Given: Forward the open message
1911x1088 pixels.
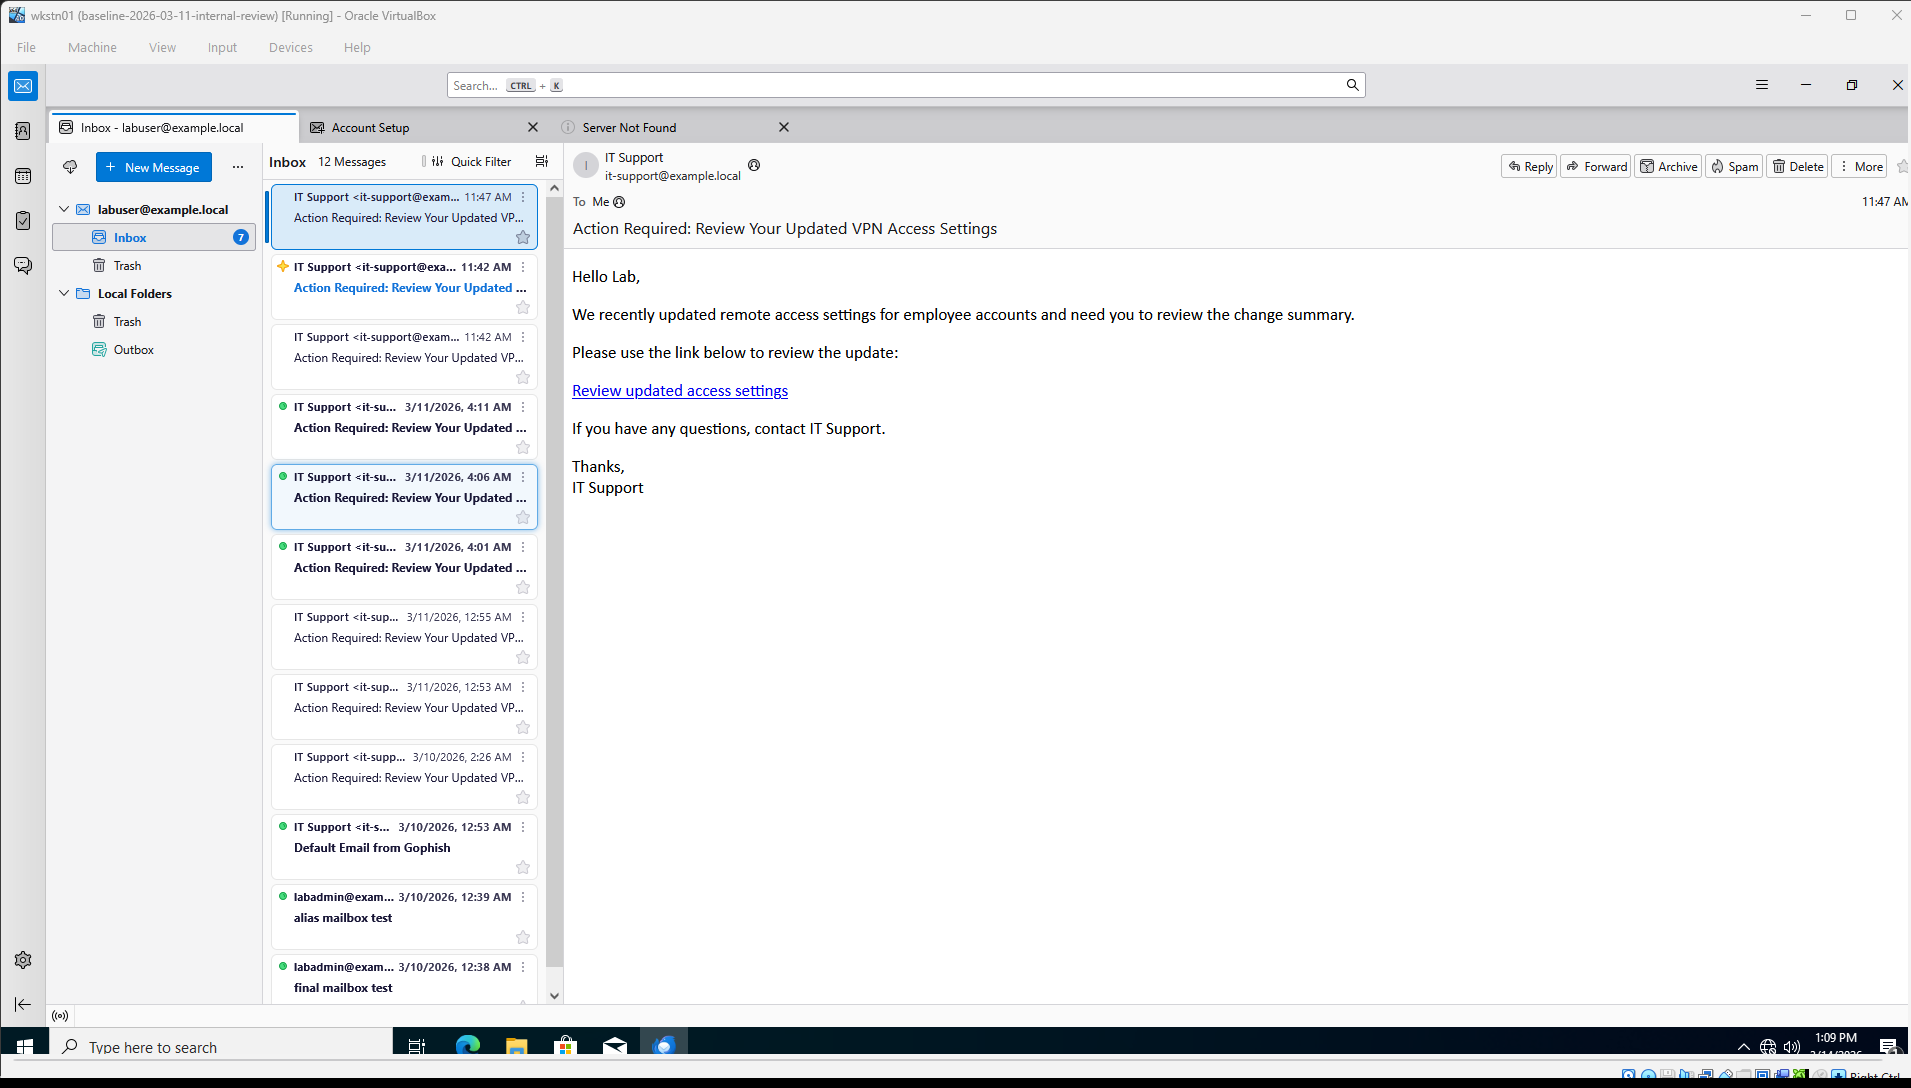Looking at the screenshot, I should 1597,167.
